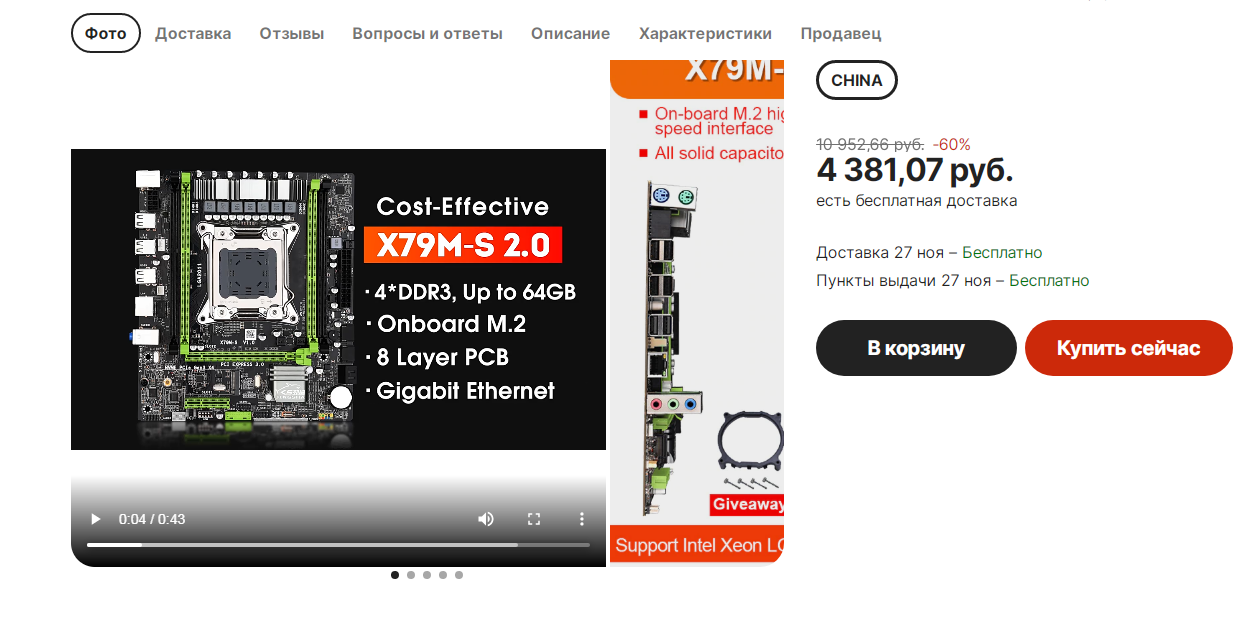Jump to the last carousel dot

[459, 575]
